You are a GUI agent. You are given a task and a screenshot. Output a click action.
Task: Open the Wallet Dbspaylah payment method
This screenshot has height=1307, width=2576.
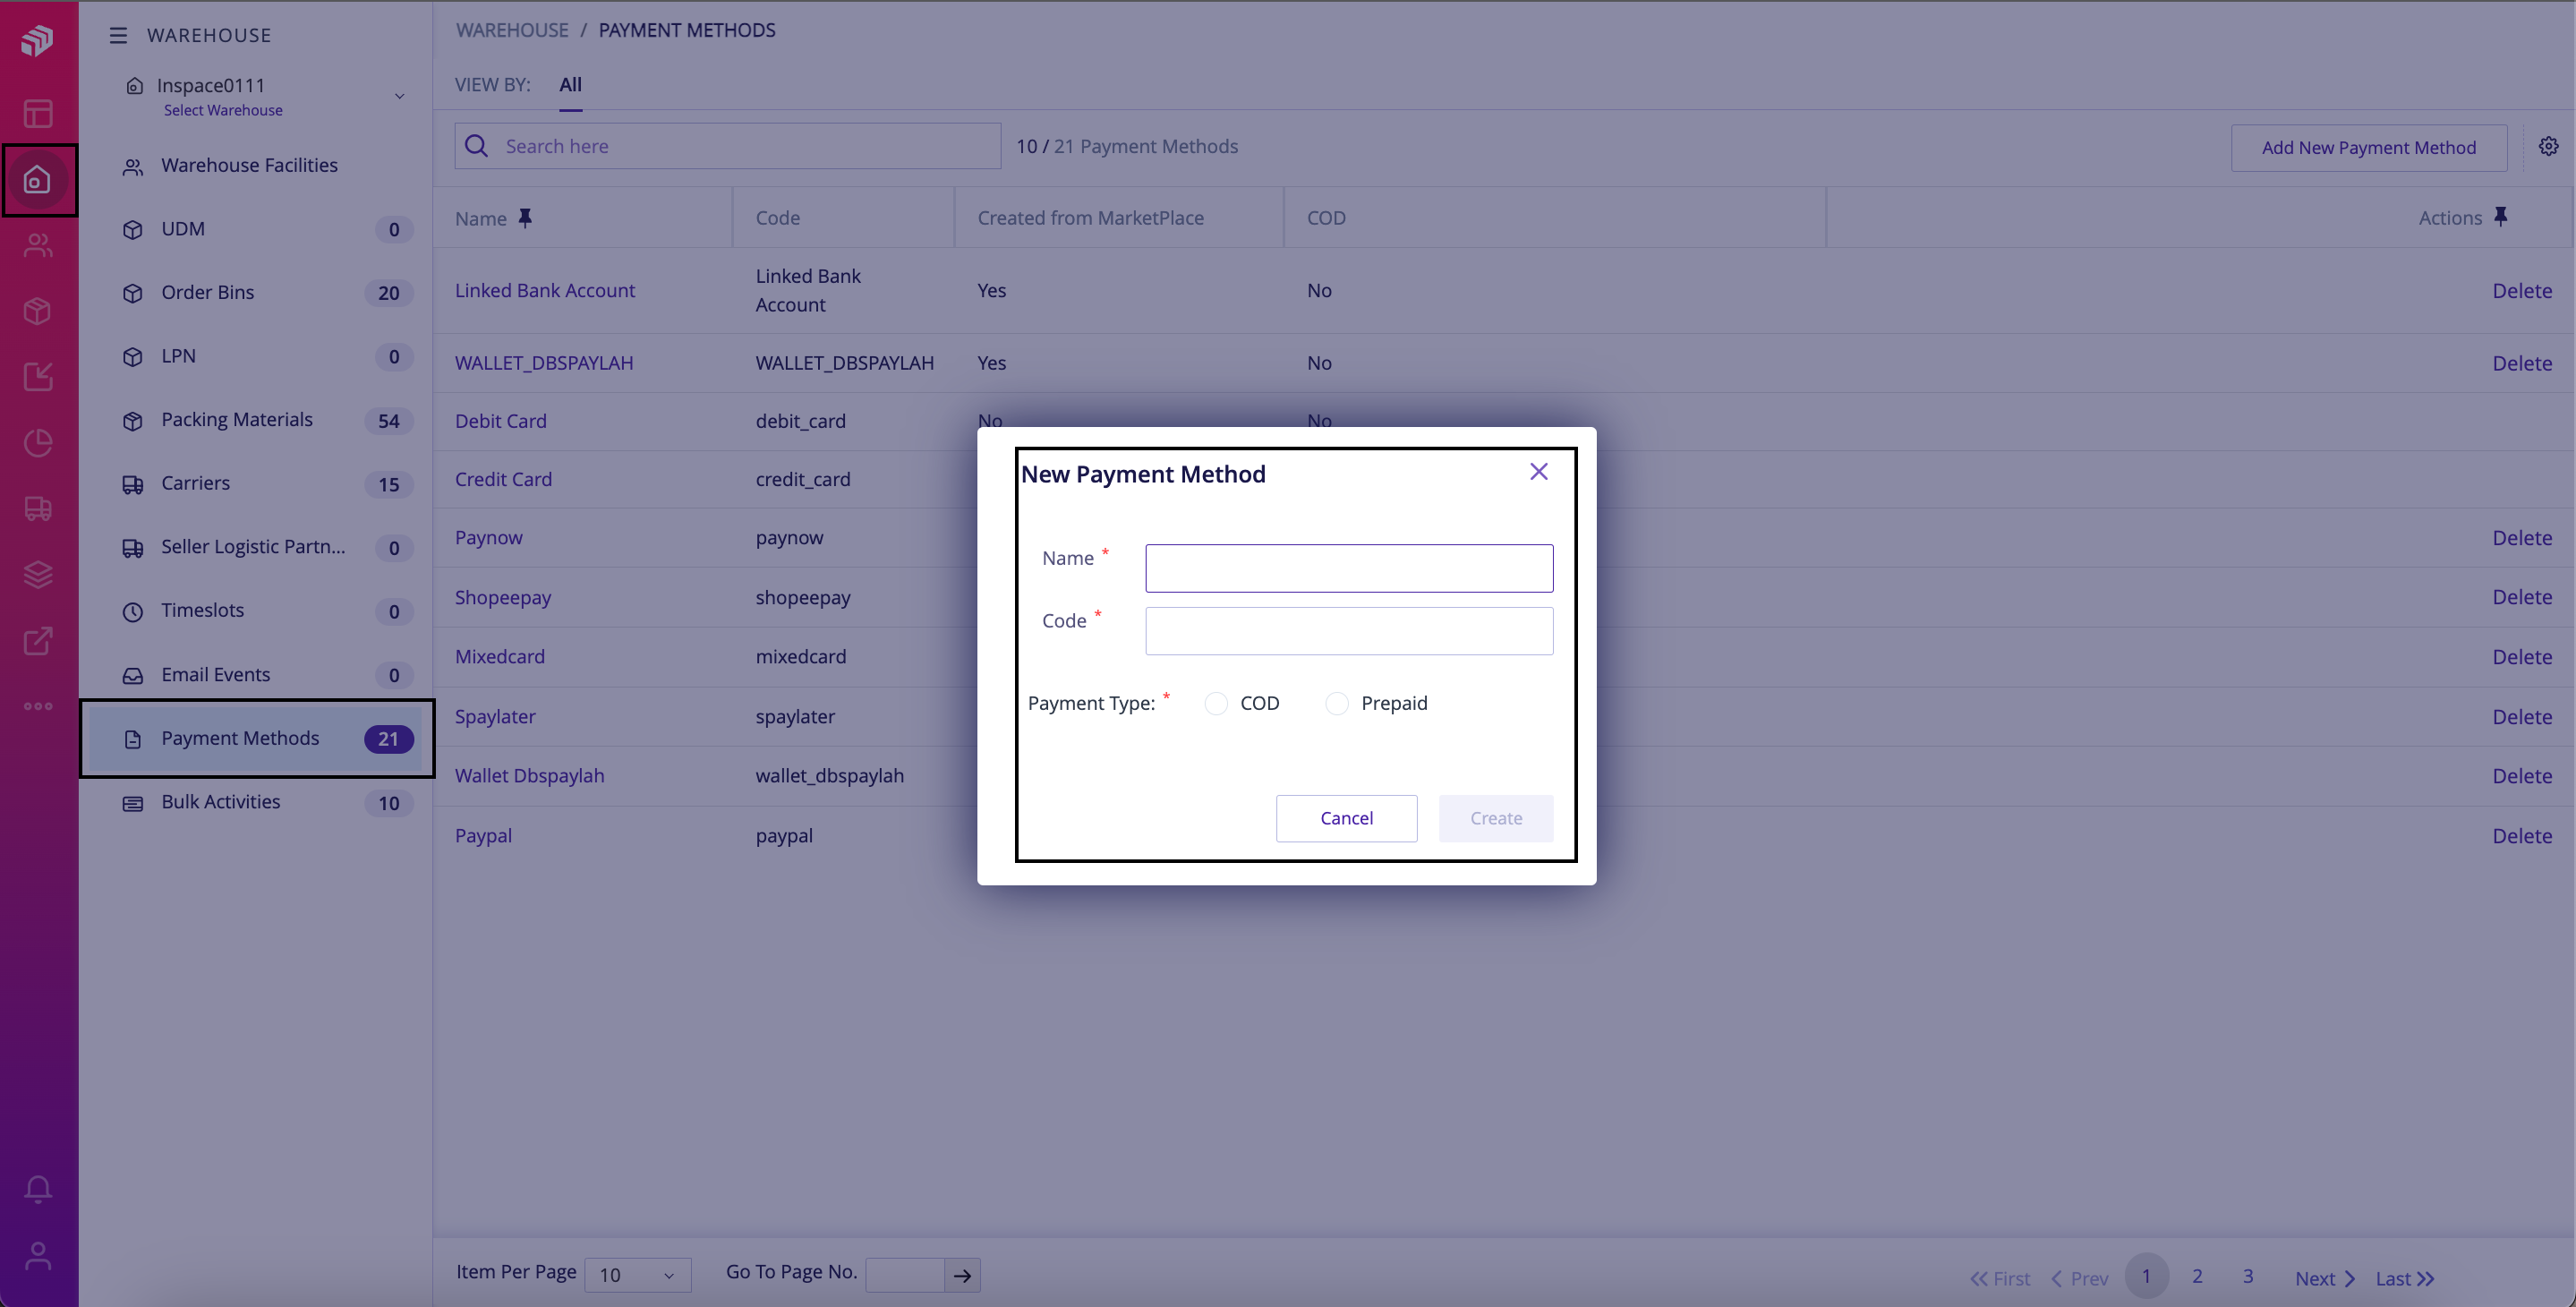530,776
